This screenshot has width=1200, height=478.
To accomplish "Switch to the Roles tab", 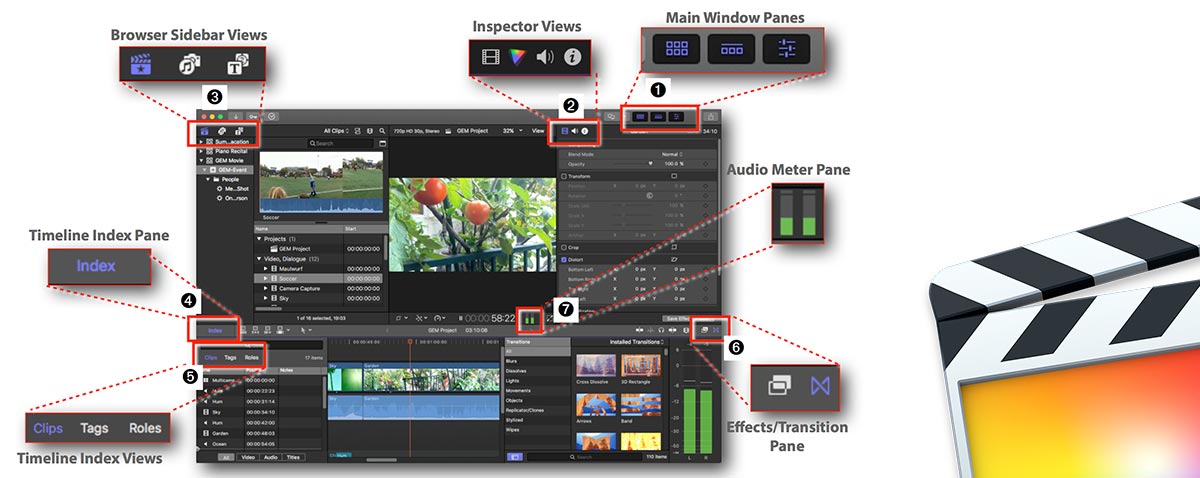I will 252,357.
